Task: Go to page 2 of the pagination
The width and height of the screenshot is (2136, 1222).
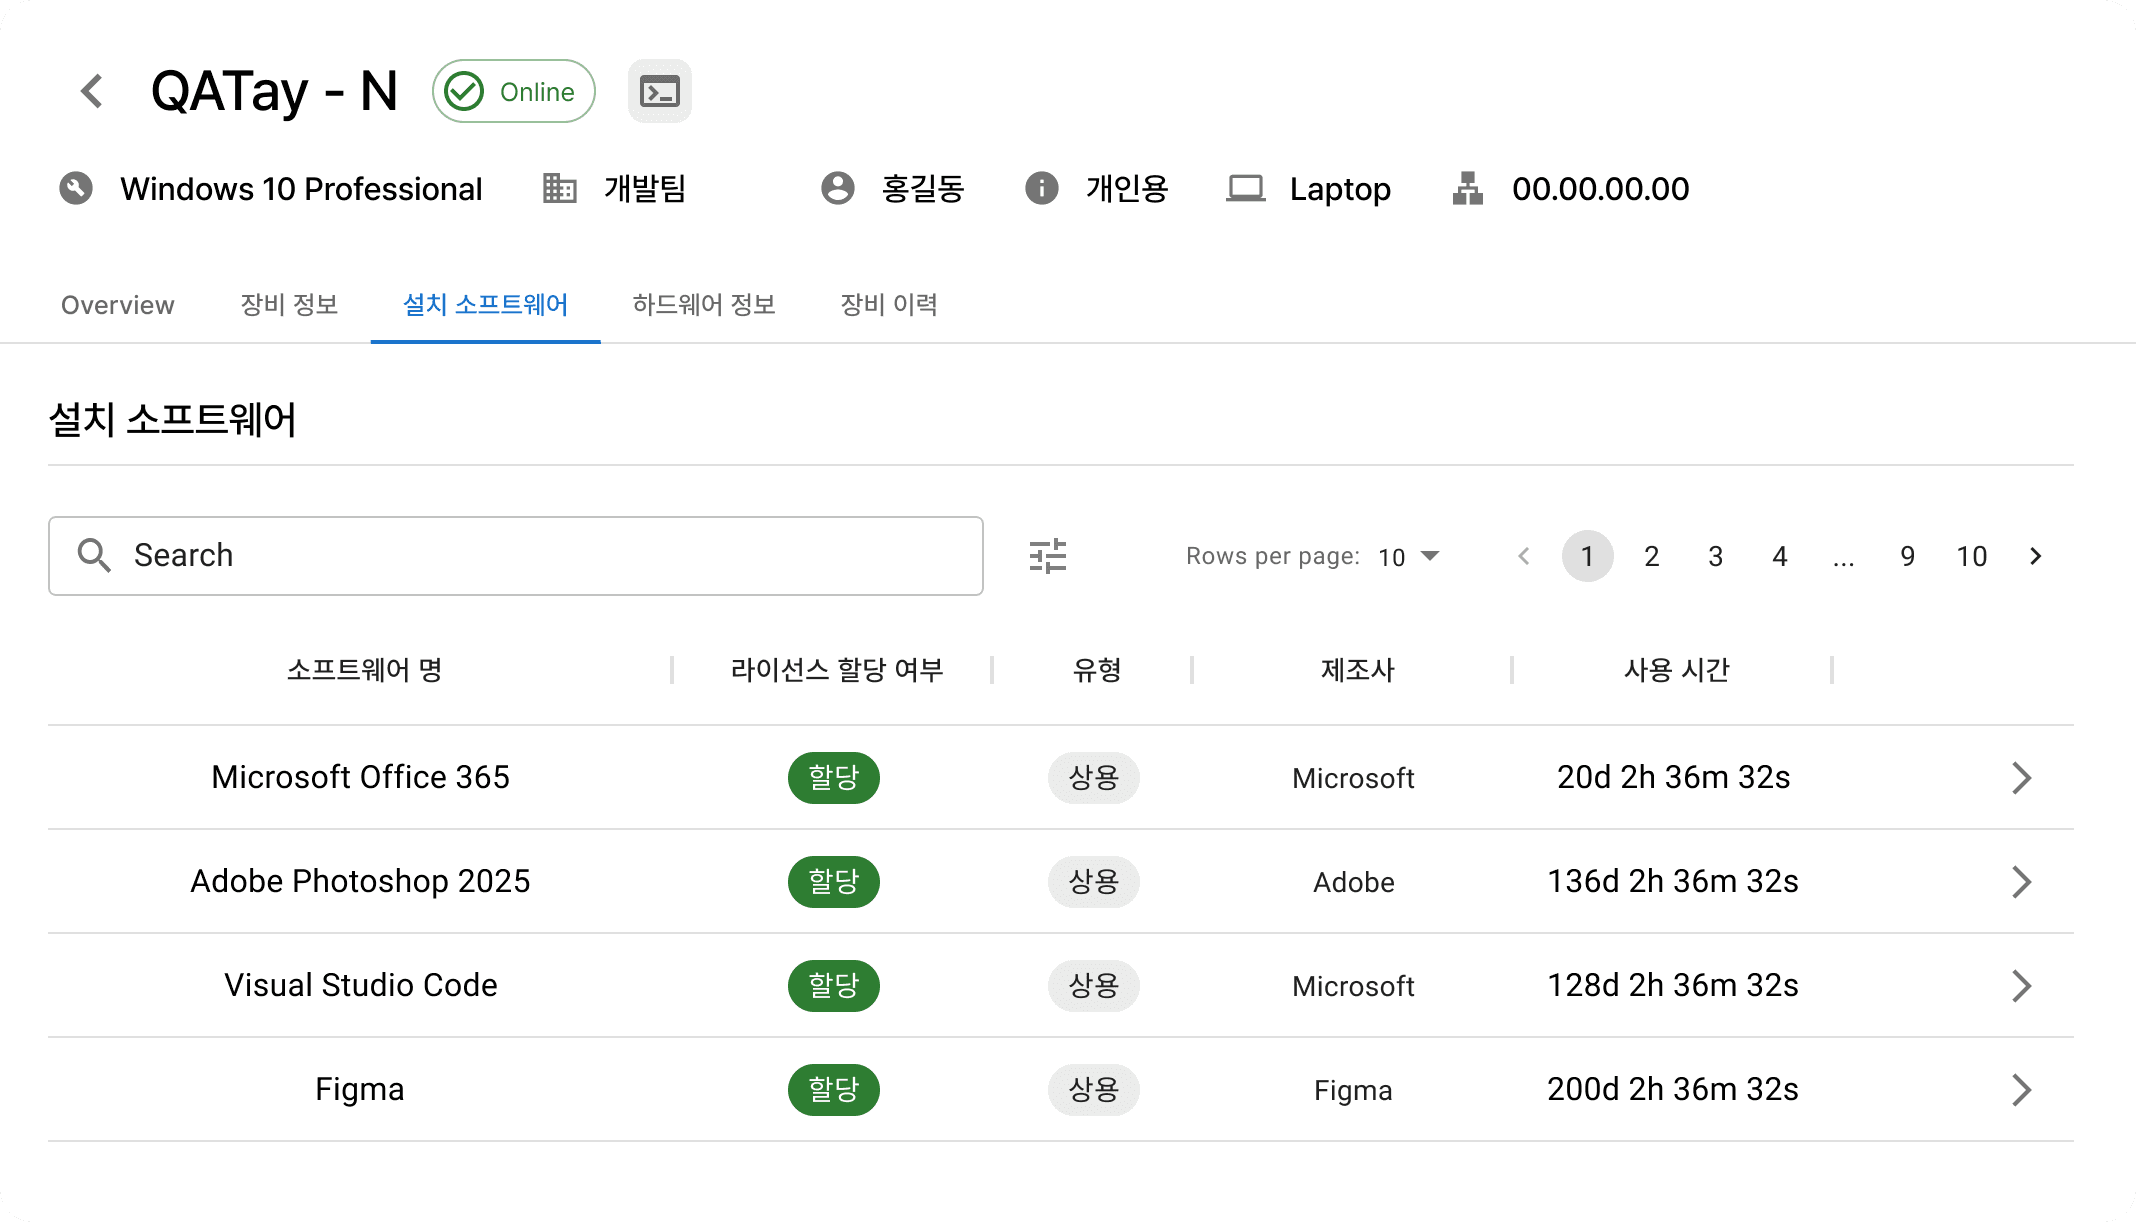Action: pyautogui.click(x=1651, y=556)
